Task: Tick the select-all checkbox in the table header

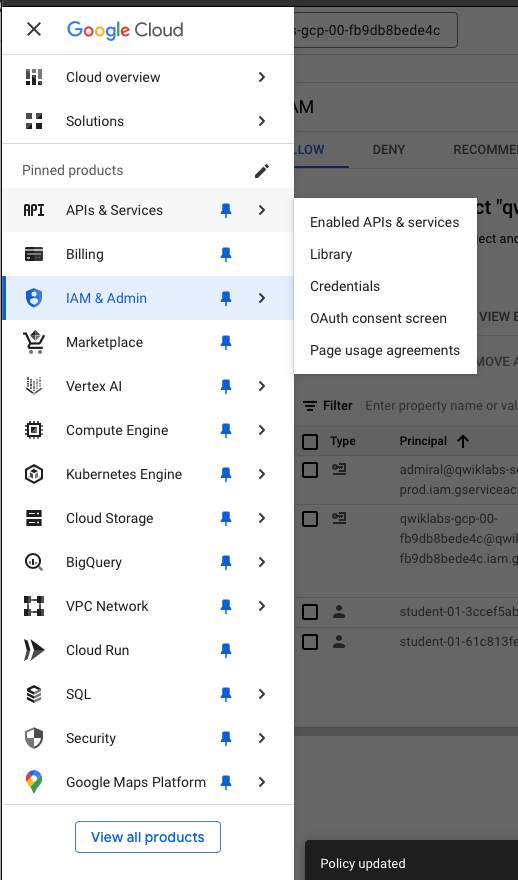Action: [x=310, y=442]
